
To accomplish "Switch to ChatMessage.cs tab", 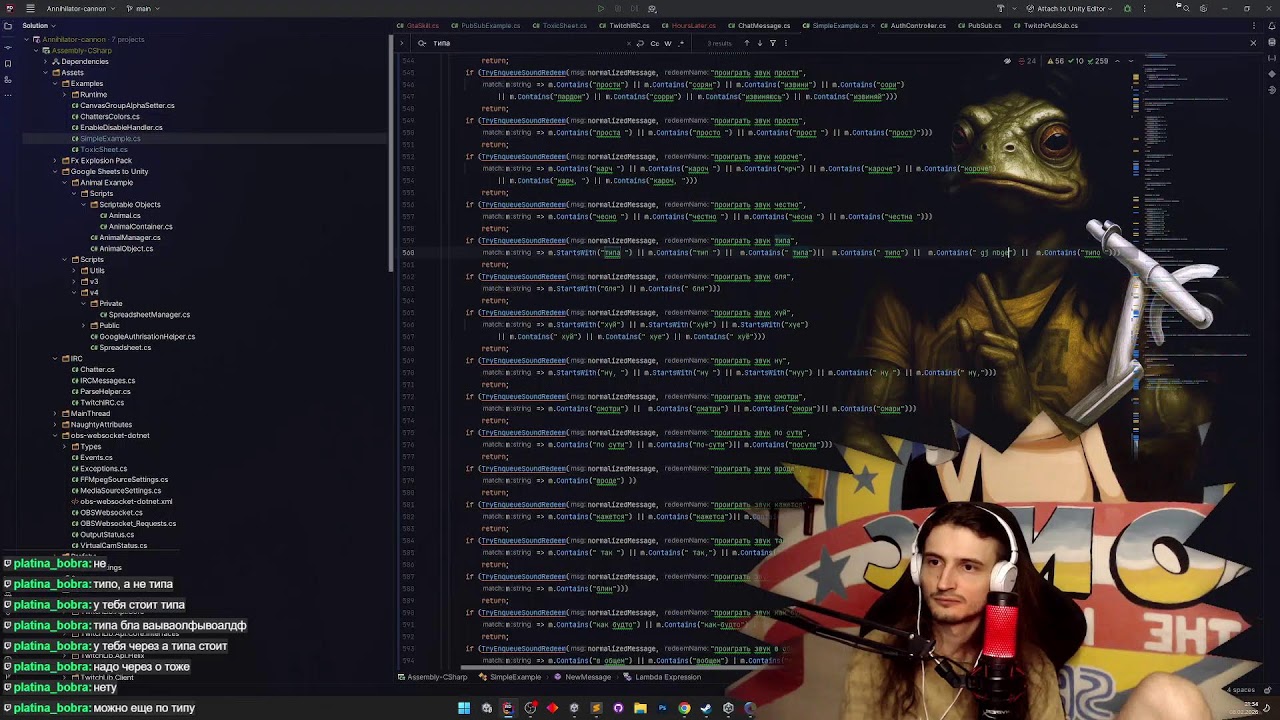I will (x=759, y=25).
